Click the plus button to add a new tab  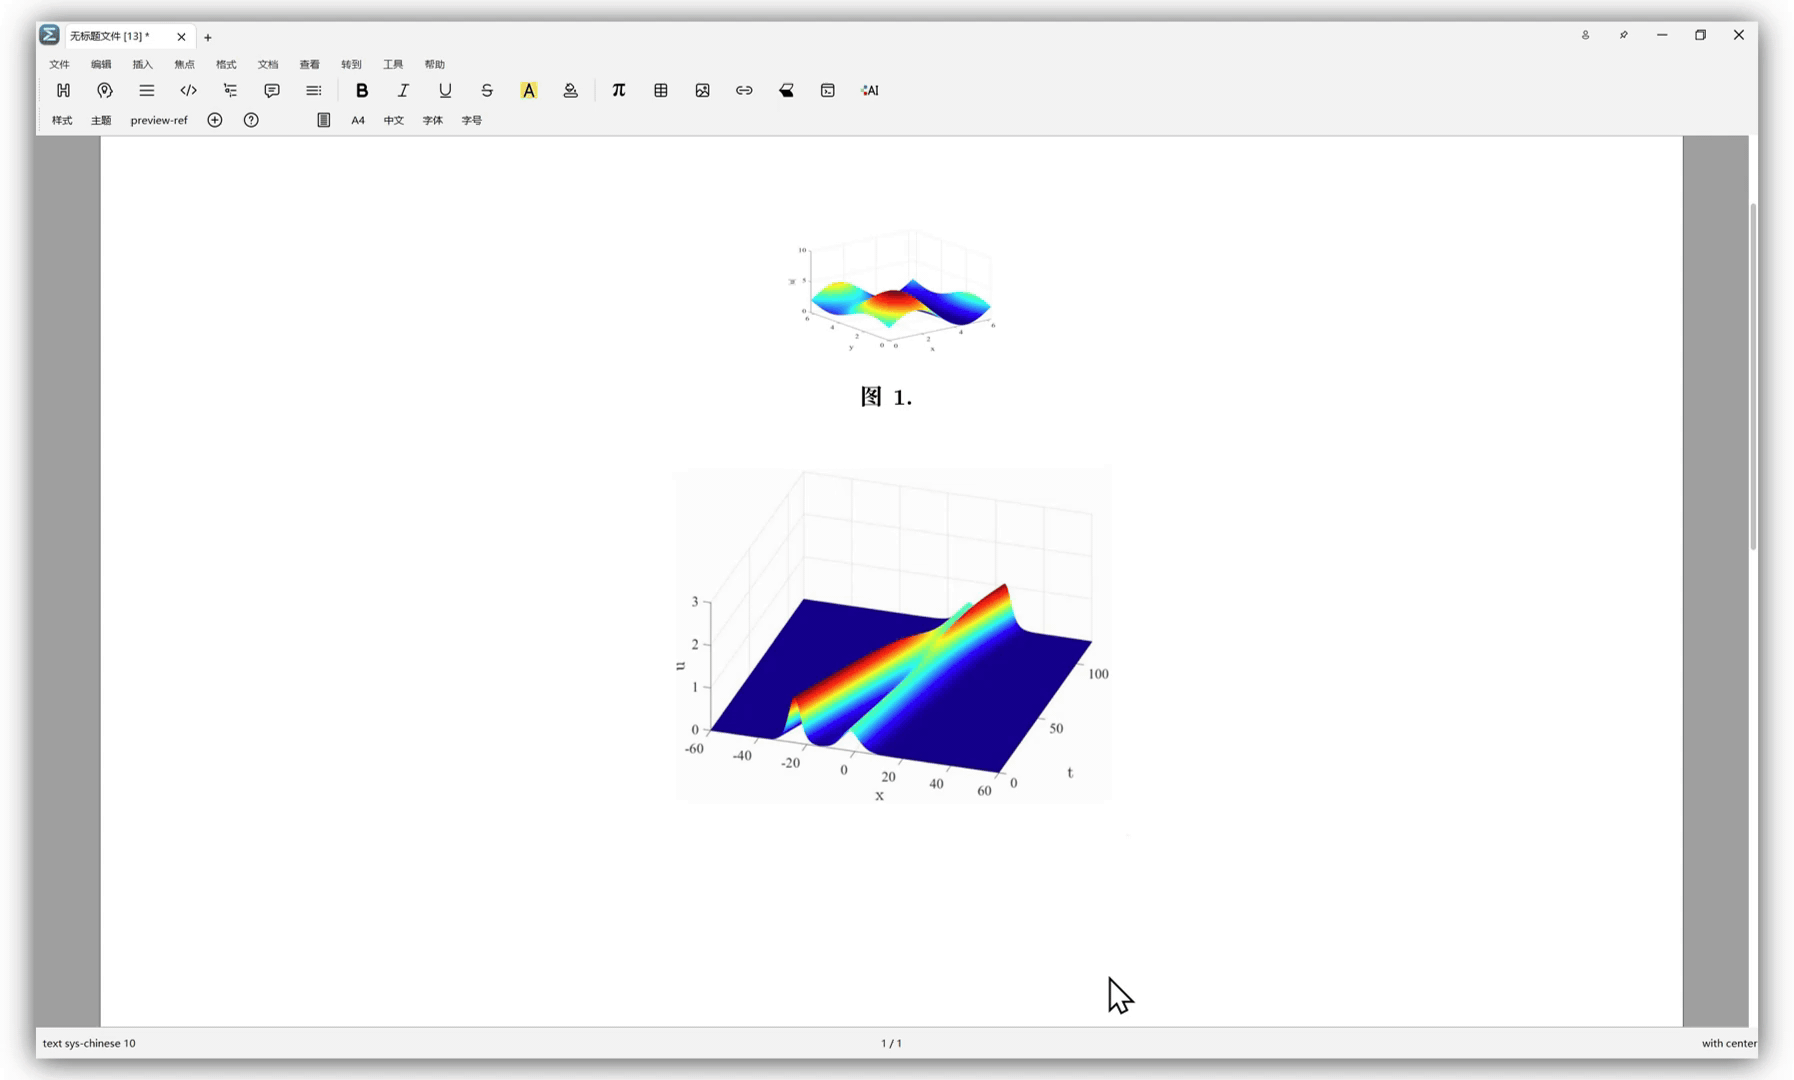[208, 37]
